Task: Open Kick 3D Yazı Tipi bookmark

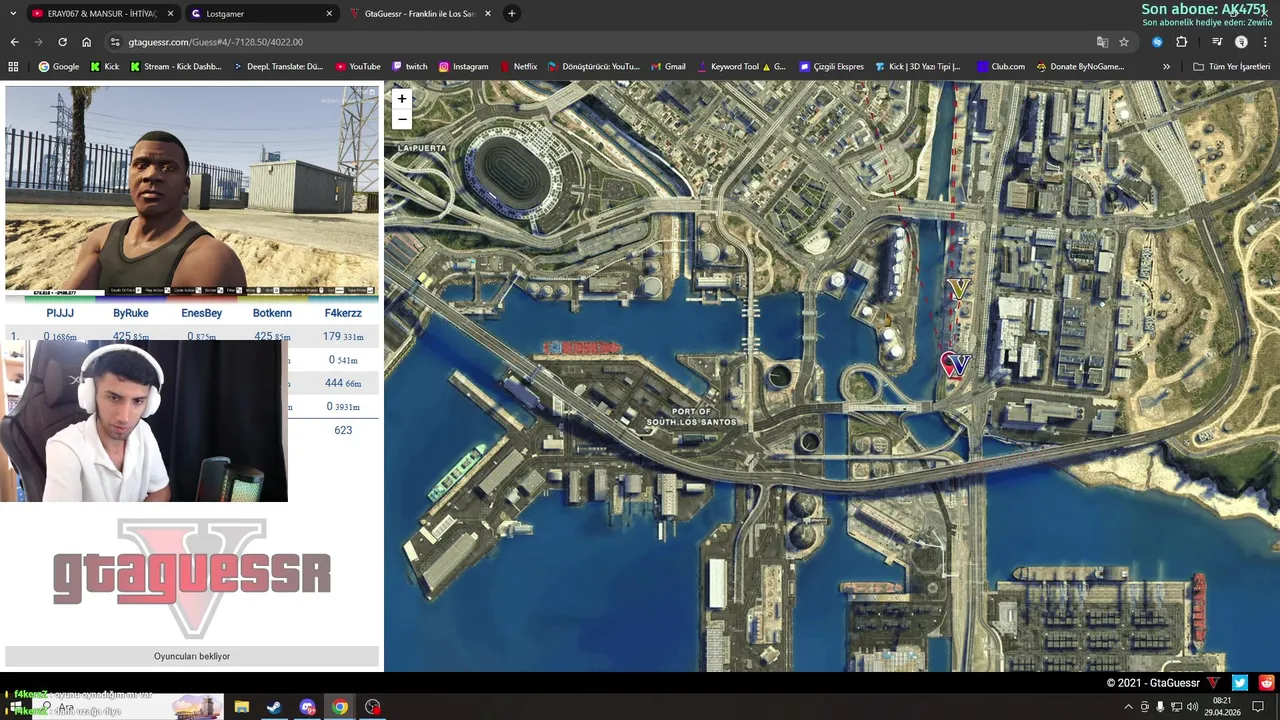Action: pos(917,67)
